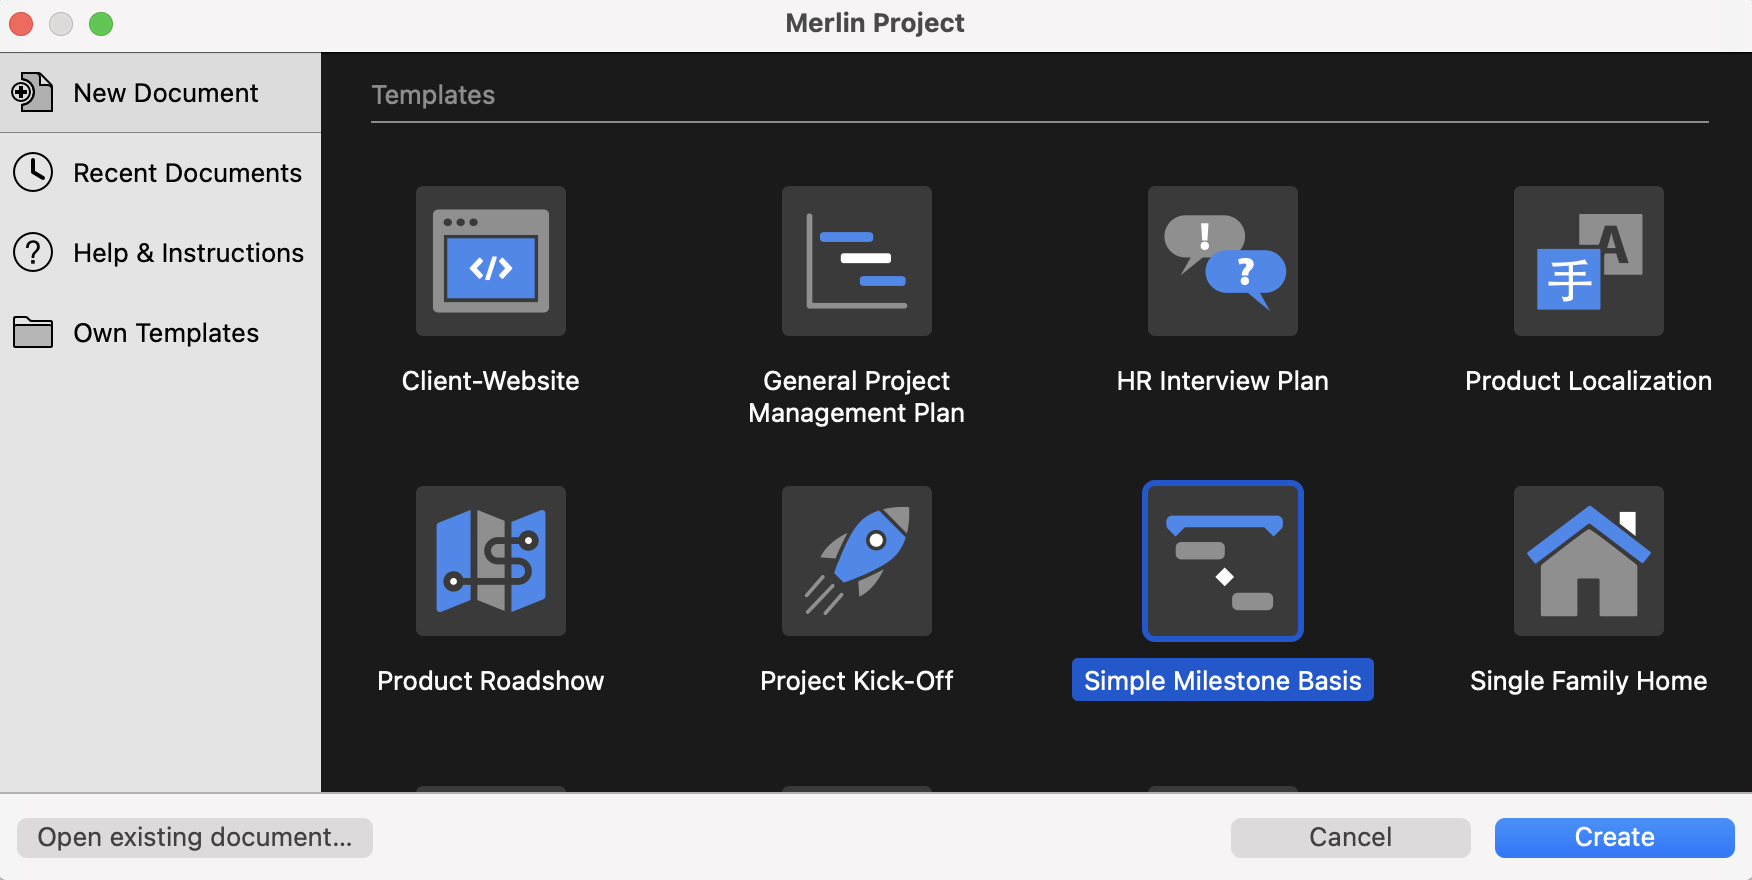Choose the Product Roadshow map icon
Image resolution: width=1752 pixels, height=880 pixels.
coord(490,561)
